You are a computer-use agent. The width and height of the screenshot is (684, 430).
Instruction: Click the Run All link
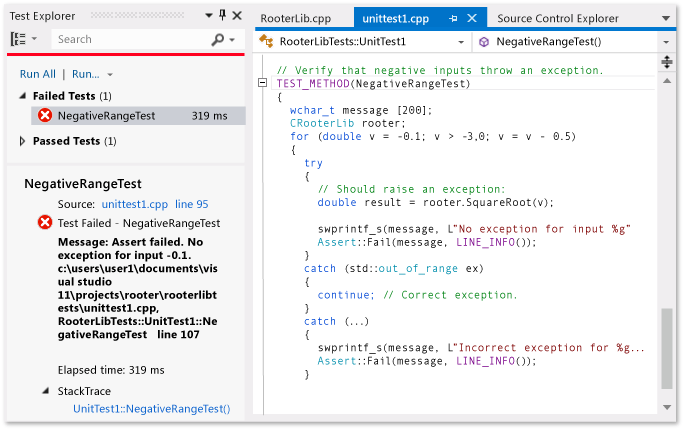tap(37, 74)
